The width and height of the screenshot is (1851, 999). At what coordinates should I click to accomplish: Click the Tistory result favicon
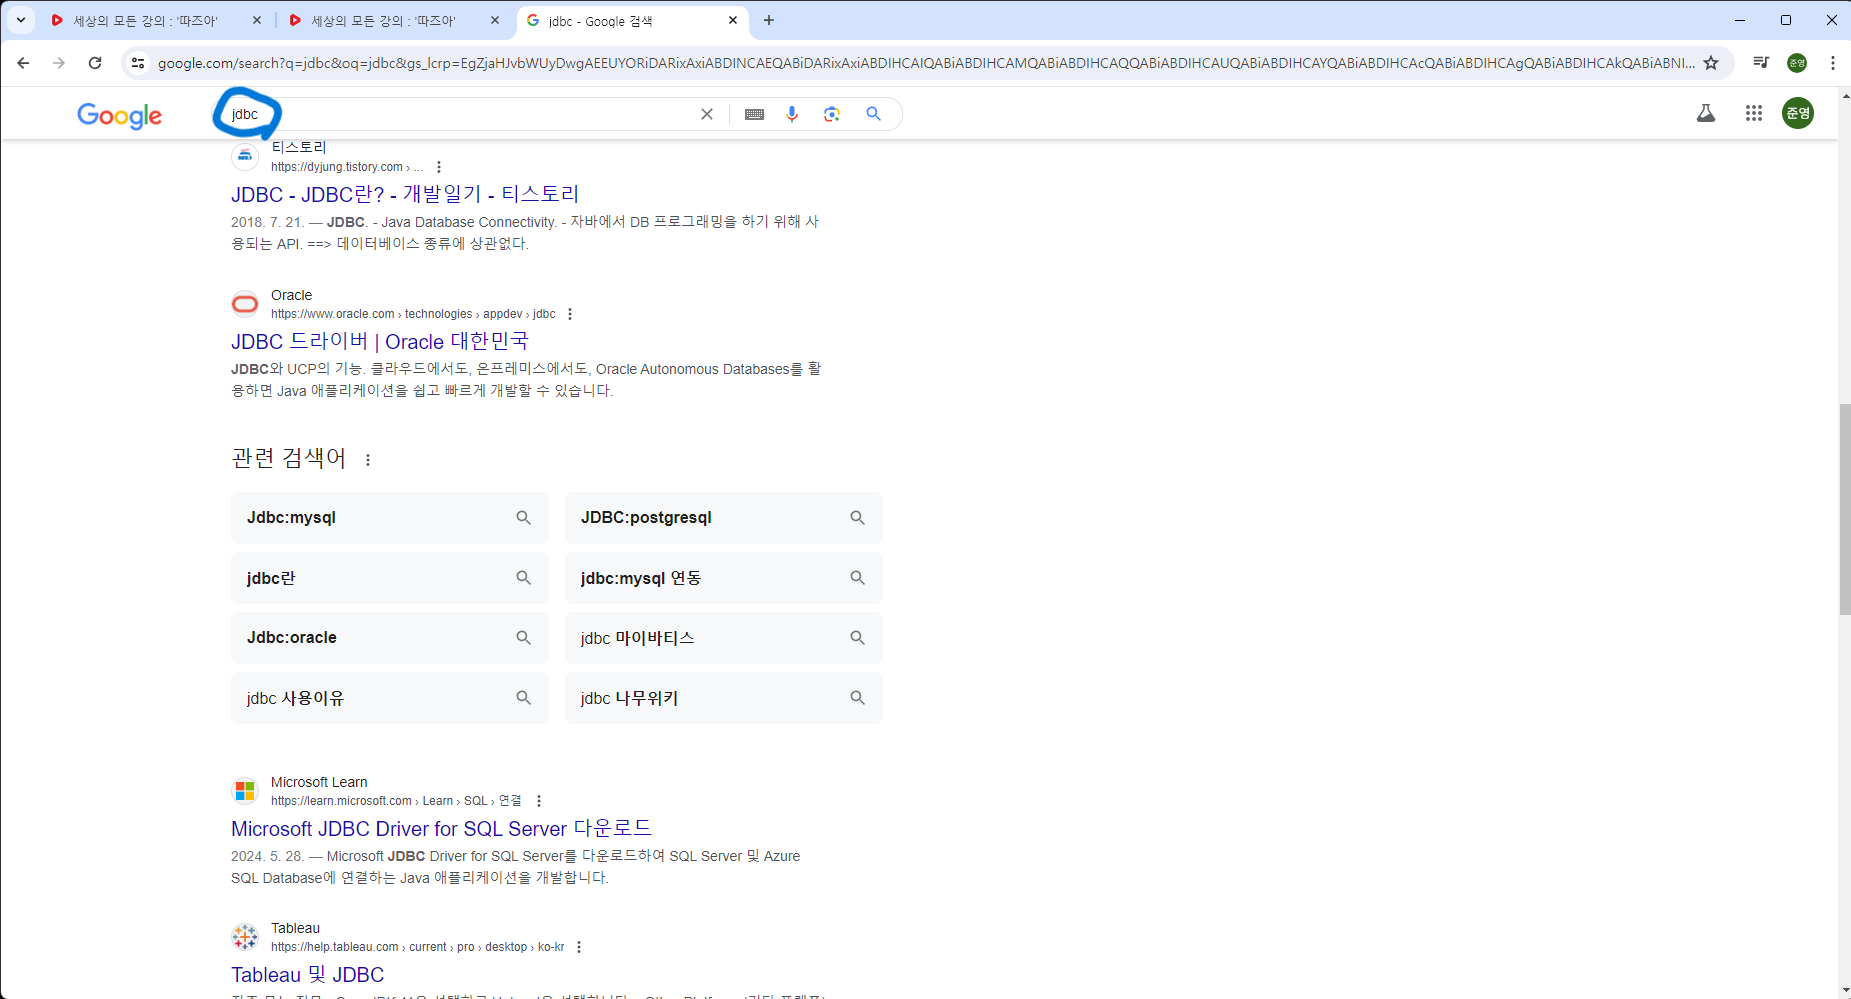245,156
